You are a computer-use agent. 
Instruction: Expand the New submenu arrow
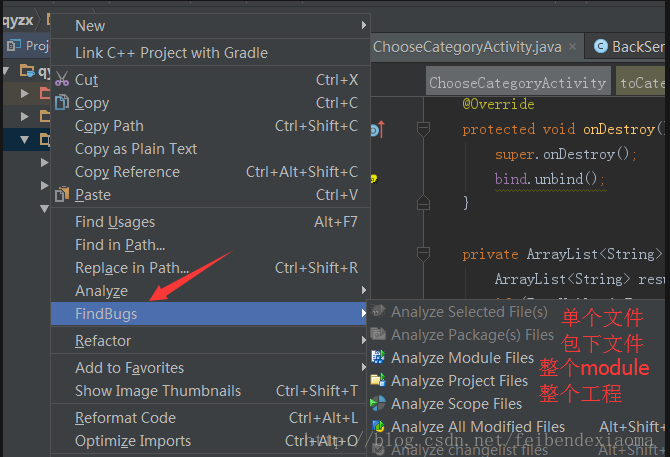pyautogui.click(x=363, y=26)
